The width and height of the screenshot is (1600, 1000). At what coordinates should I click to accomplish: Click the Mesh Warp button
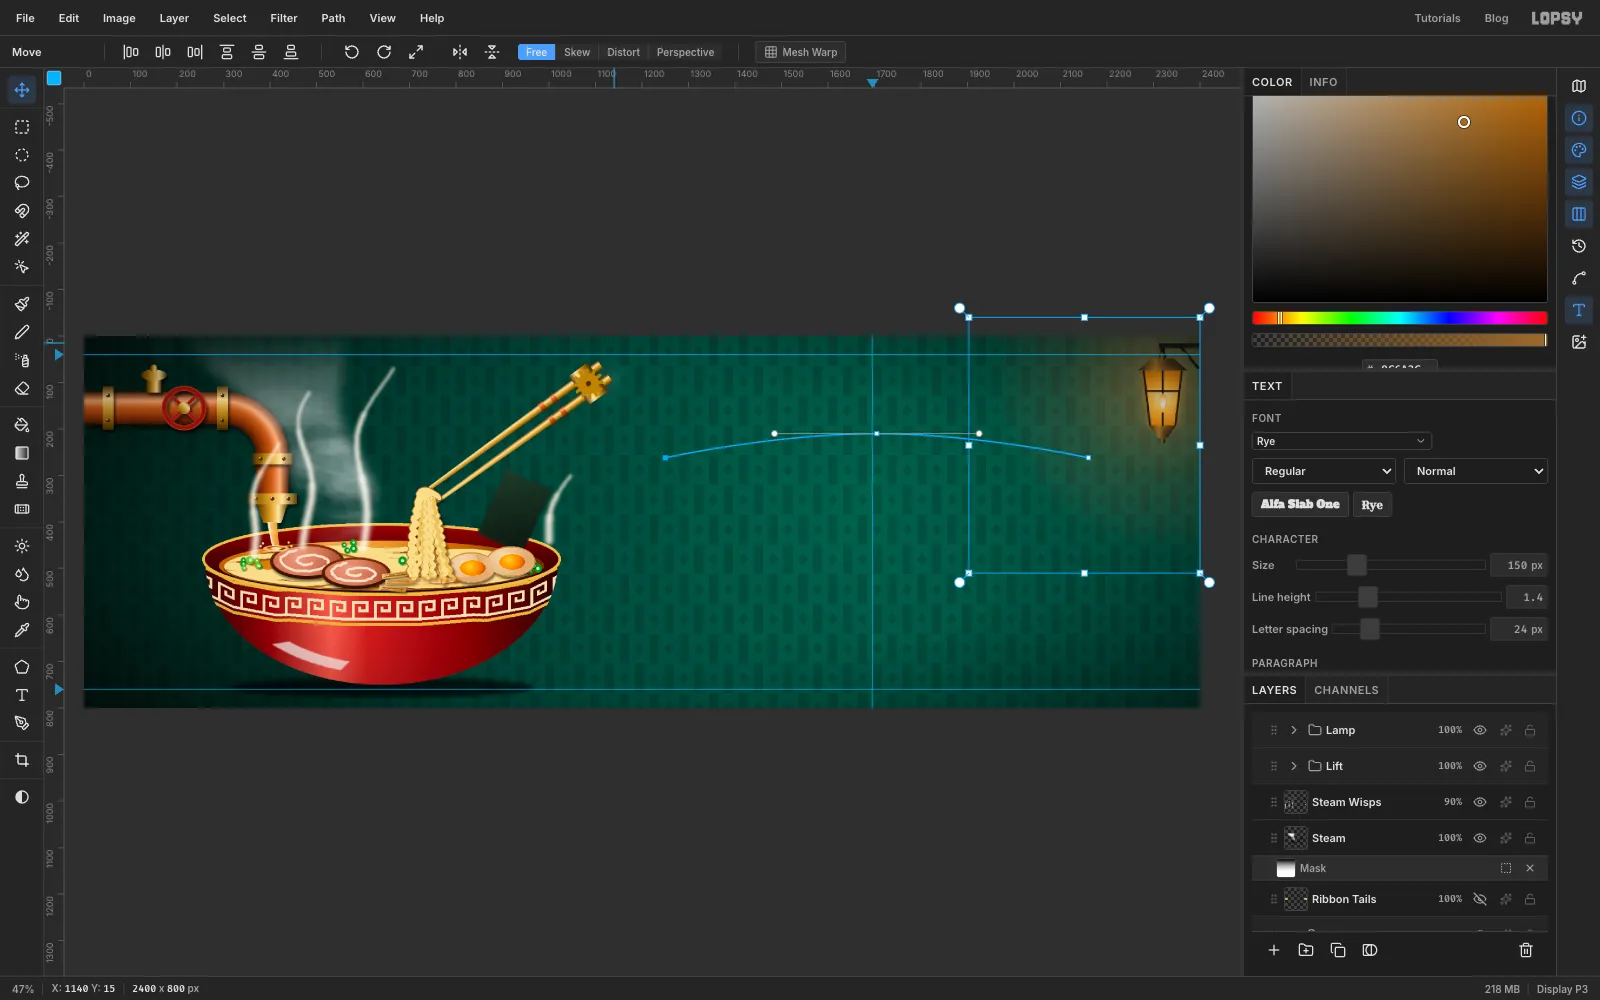tap(801, 52)
